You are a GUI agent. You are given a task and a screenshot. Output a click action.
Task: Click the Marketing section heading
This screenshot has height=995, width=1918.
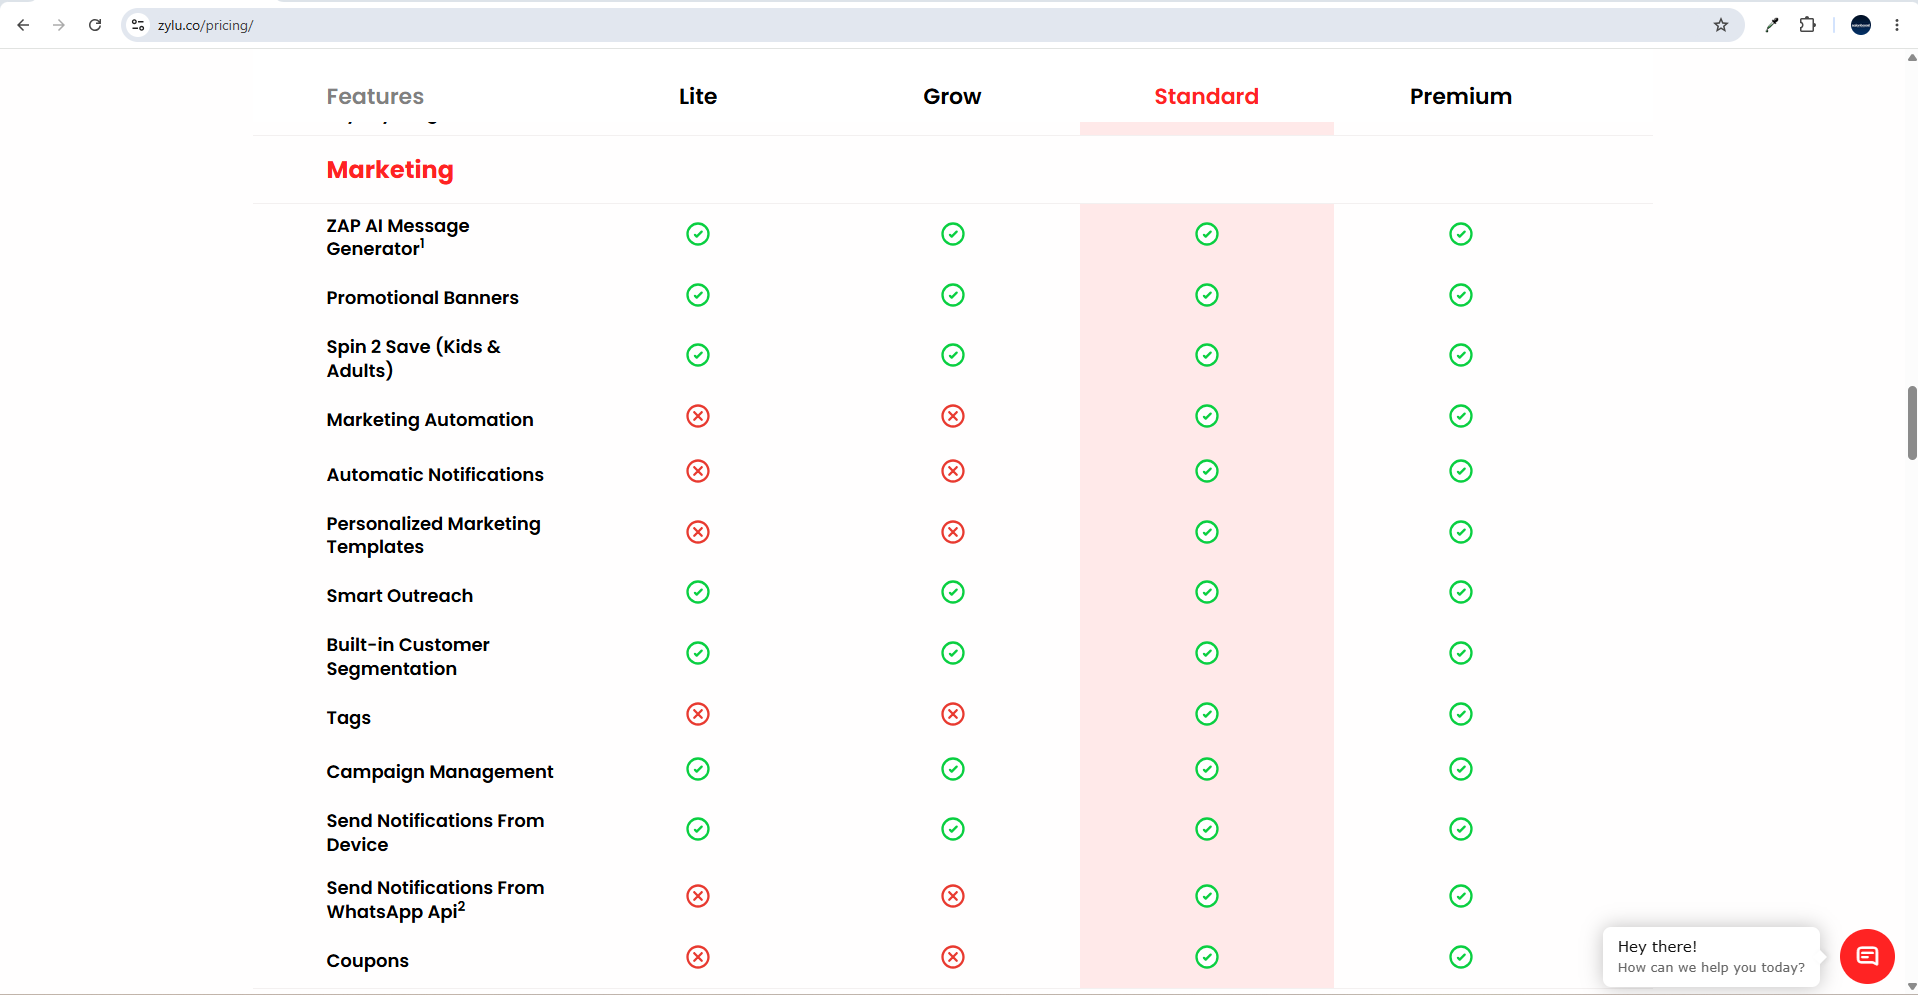(390, 170)
